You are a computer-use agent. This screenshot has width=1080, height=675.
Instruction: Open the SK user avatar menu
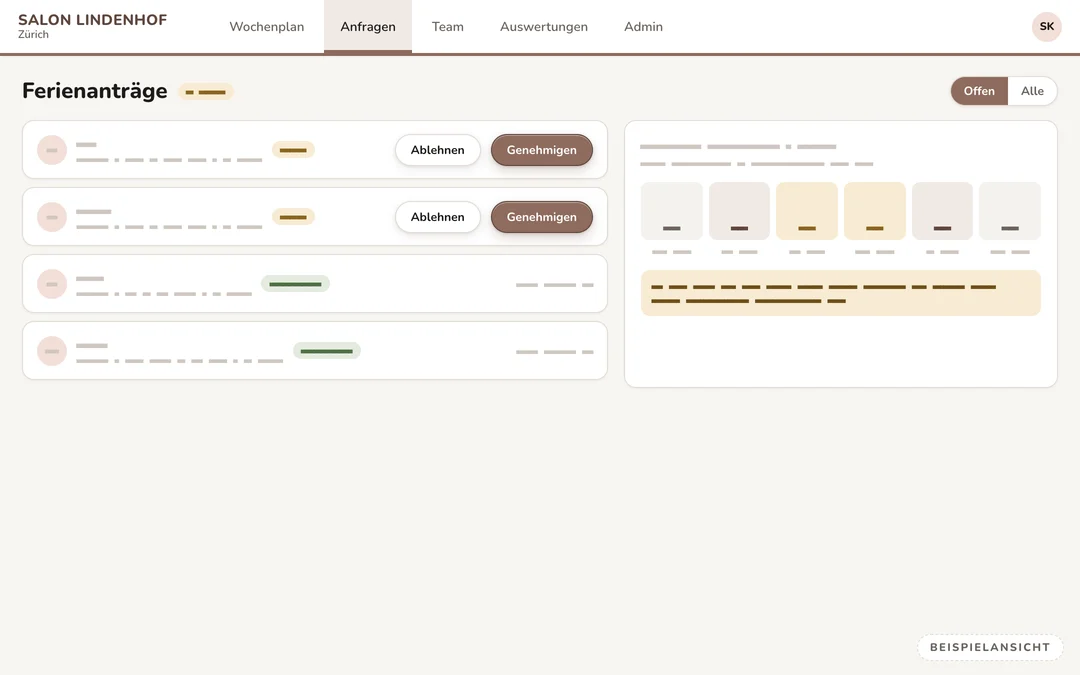point(1046,27)
